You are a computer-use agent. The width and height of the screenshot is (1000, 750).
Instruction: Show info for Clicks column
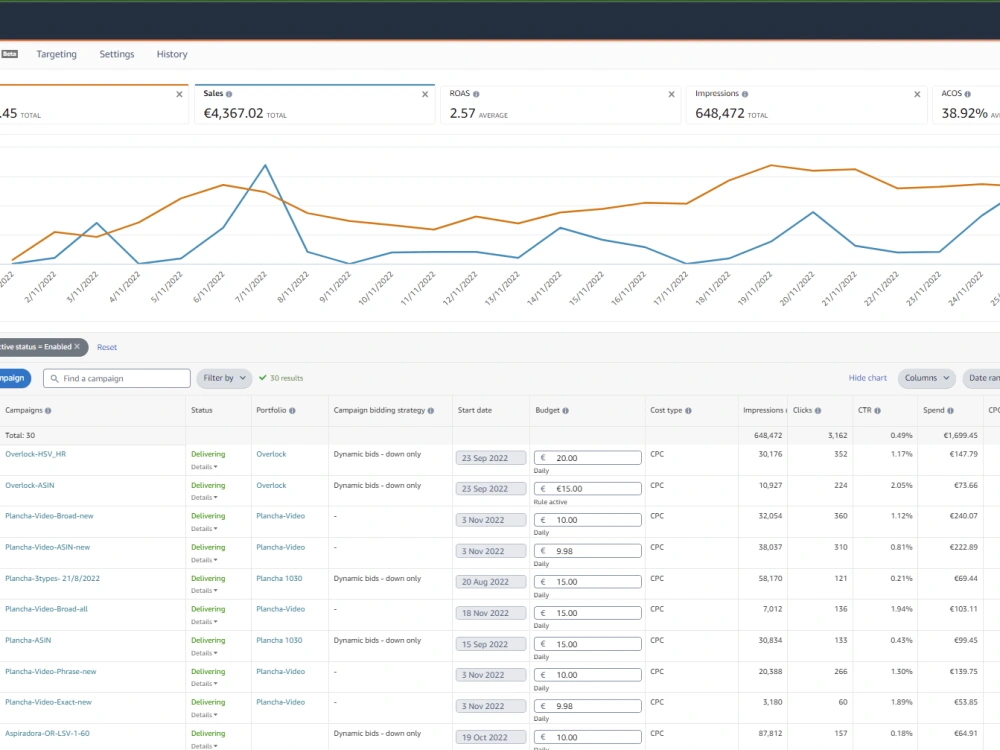[818, 411]
